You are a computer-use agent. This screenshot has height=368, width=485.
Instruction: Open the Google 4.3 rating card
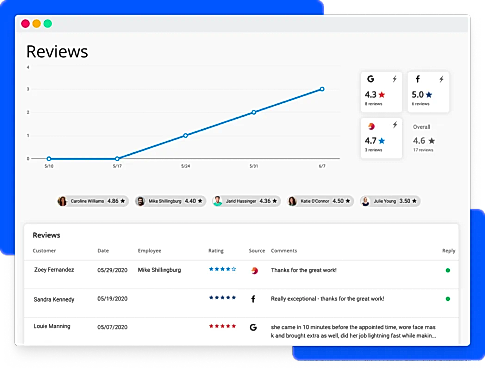click(x=381, y=92)
